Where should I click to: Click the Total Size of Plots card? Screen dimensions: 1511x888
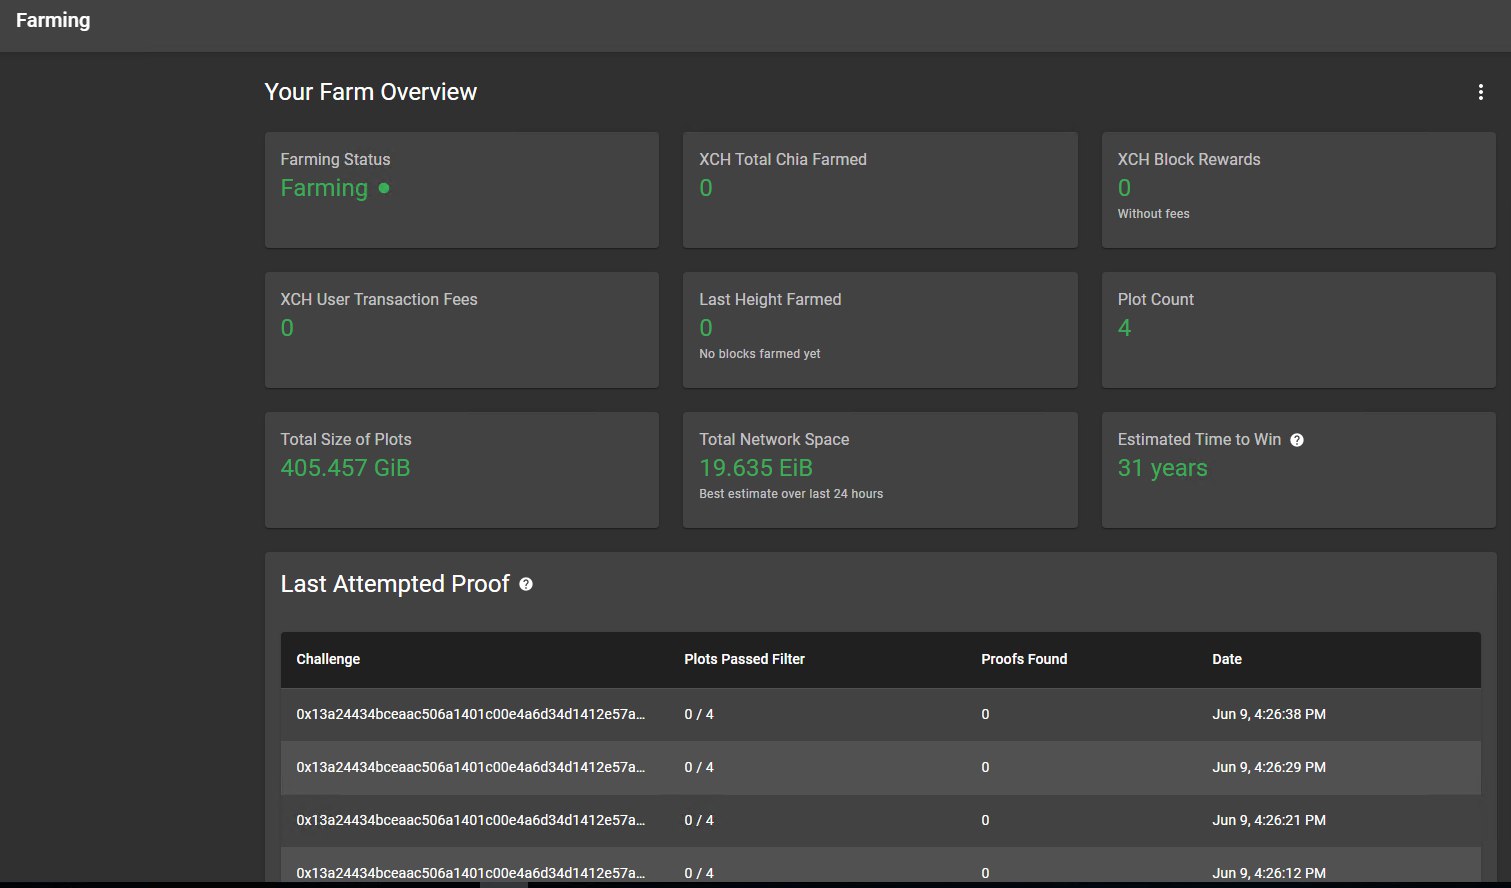(461, 469)
